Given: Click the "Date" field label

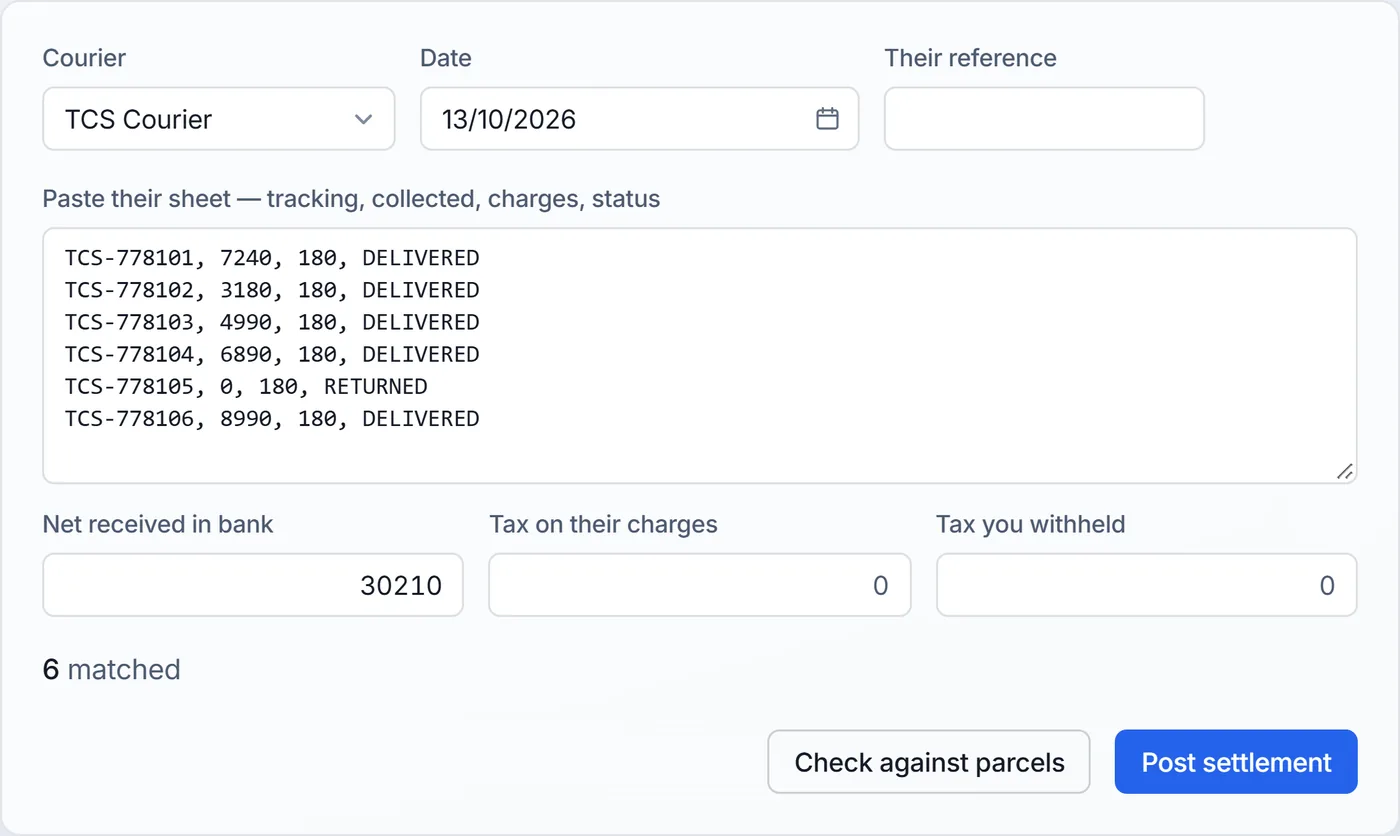Looking at the screenshot, I should click(446, 58).
